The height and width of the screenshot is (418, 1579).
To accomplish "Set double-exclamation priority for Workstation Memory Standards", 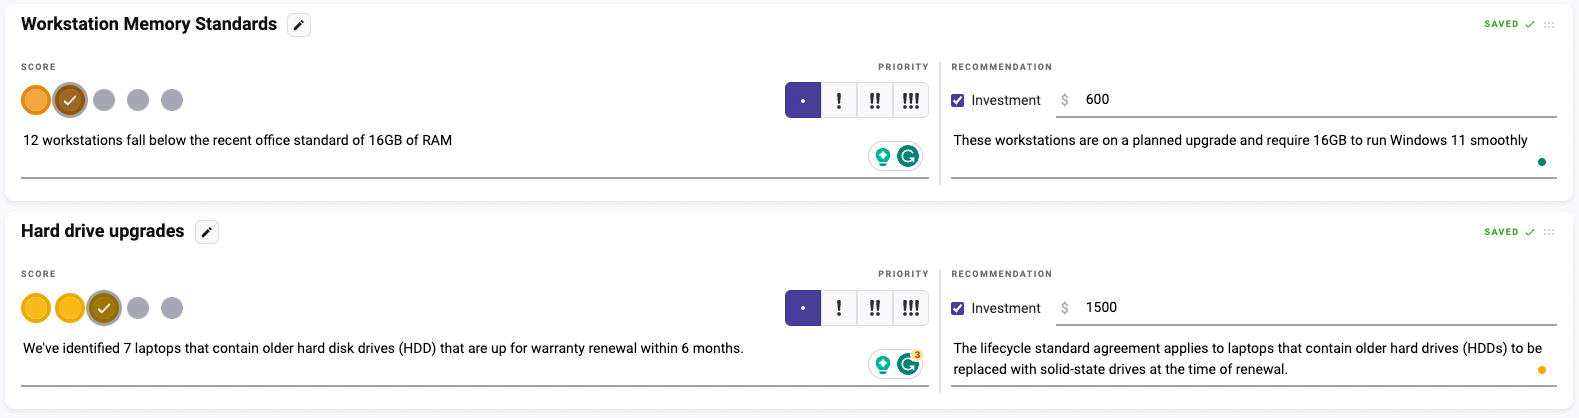I will point(875,100).
